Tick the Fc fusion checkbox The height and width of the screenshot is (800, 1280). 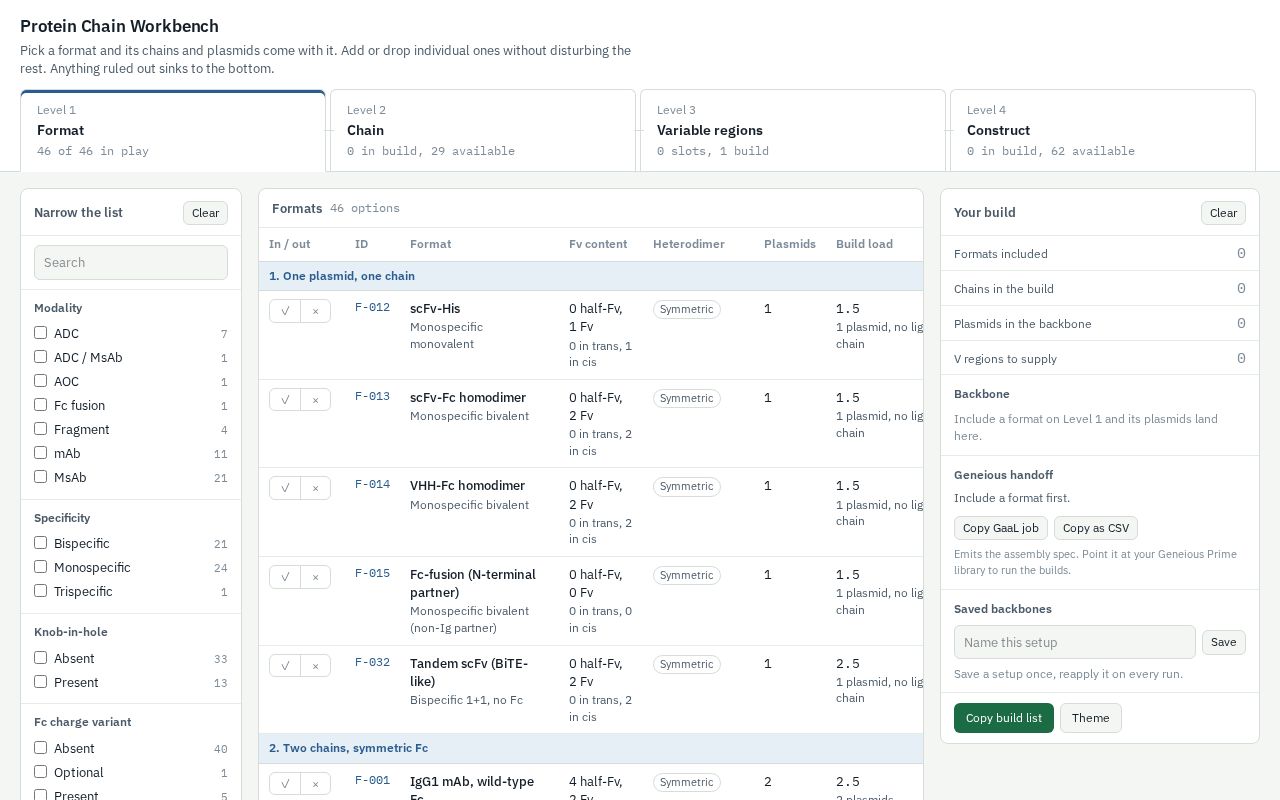tap(40, 404)
